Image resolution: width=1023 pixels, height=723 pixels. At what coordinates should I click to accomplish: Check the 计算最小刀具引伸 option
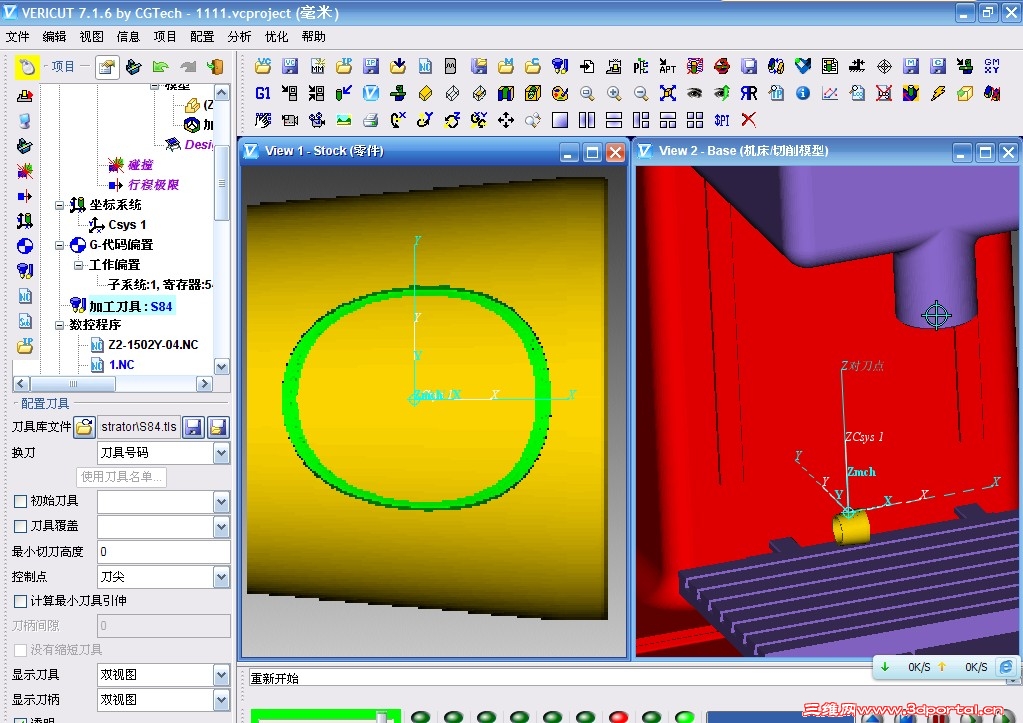(20, 601)
